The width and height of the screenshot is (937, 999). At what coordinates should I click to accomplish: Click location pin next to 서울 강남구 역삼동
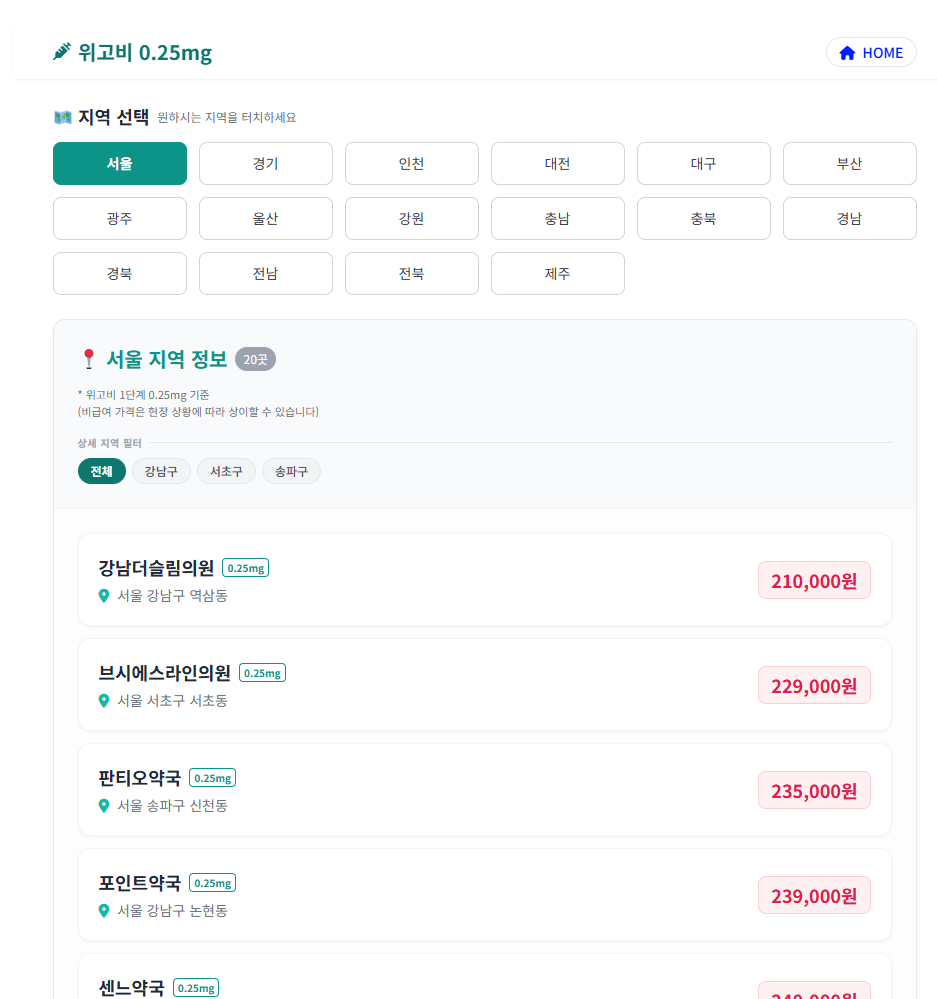(103, 596)
